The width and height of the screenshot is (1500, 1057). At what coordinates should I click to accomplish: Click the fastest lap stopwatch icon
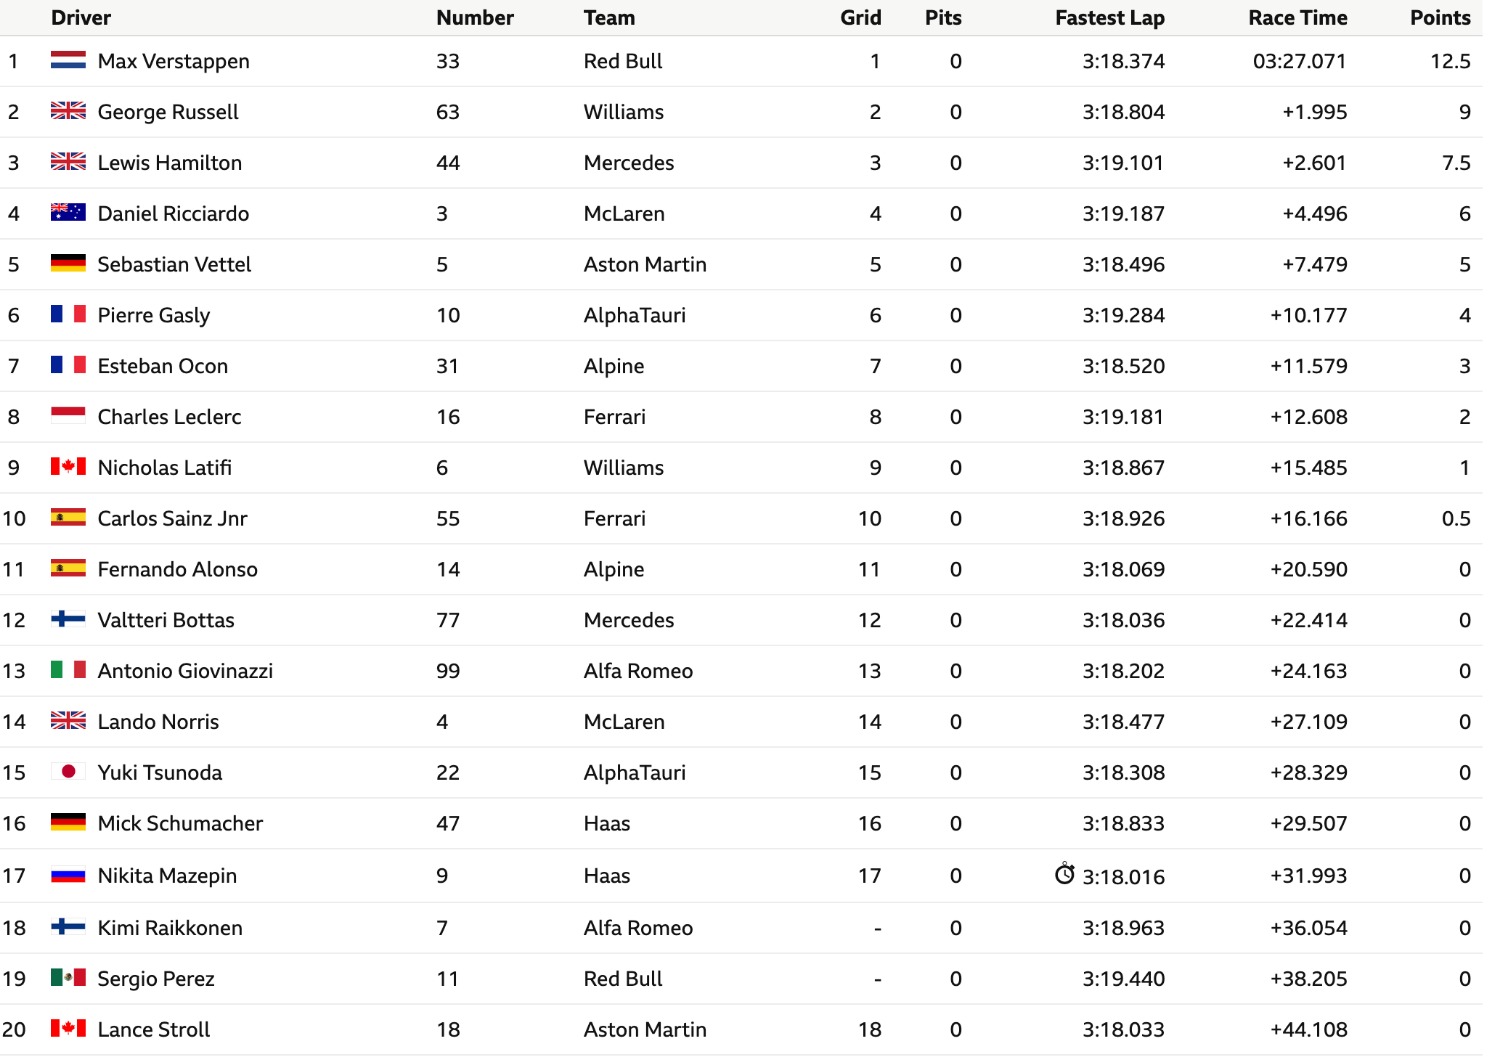pos(1065,874)
